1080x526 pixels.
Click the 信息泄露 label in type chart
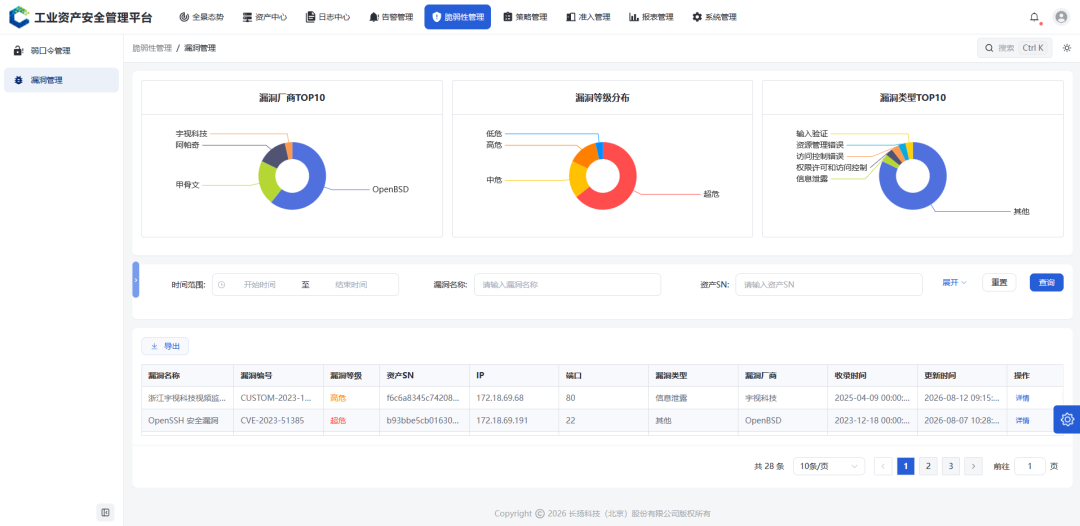coord(812,179)
